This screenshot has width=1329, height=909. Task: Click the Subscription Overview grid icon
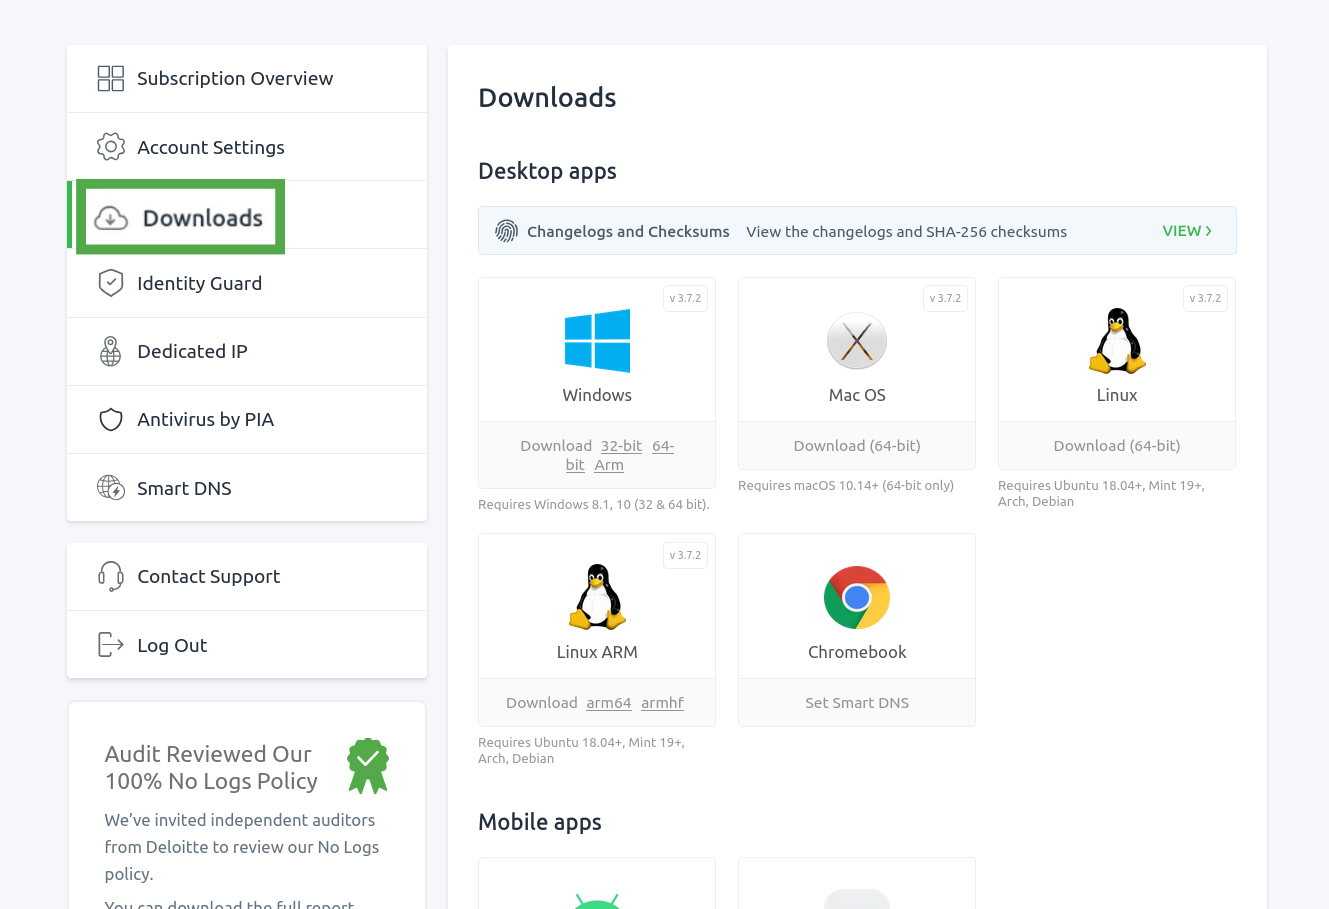[x=111, y=78]
